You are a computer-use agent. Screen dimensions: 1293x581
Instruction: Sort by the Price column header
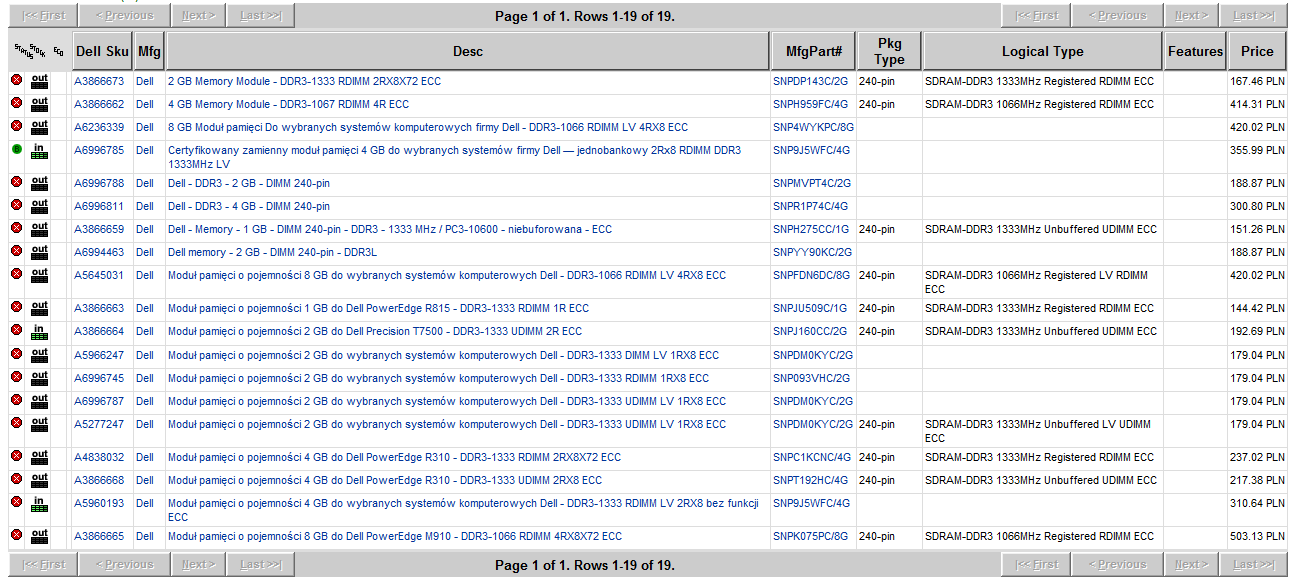point(1257,51)
